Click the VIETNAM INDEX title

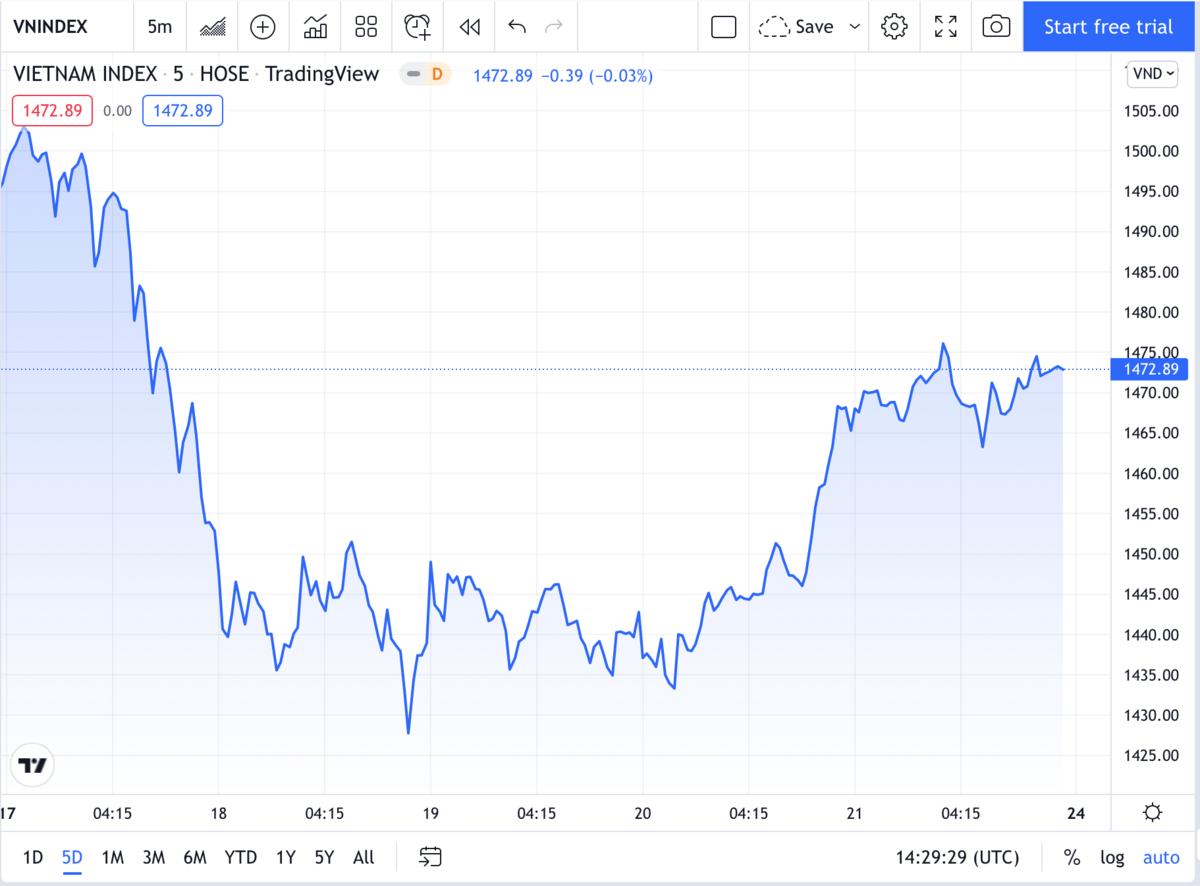click(85, 74)
